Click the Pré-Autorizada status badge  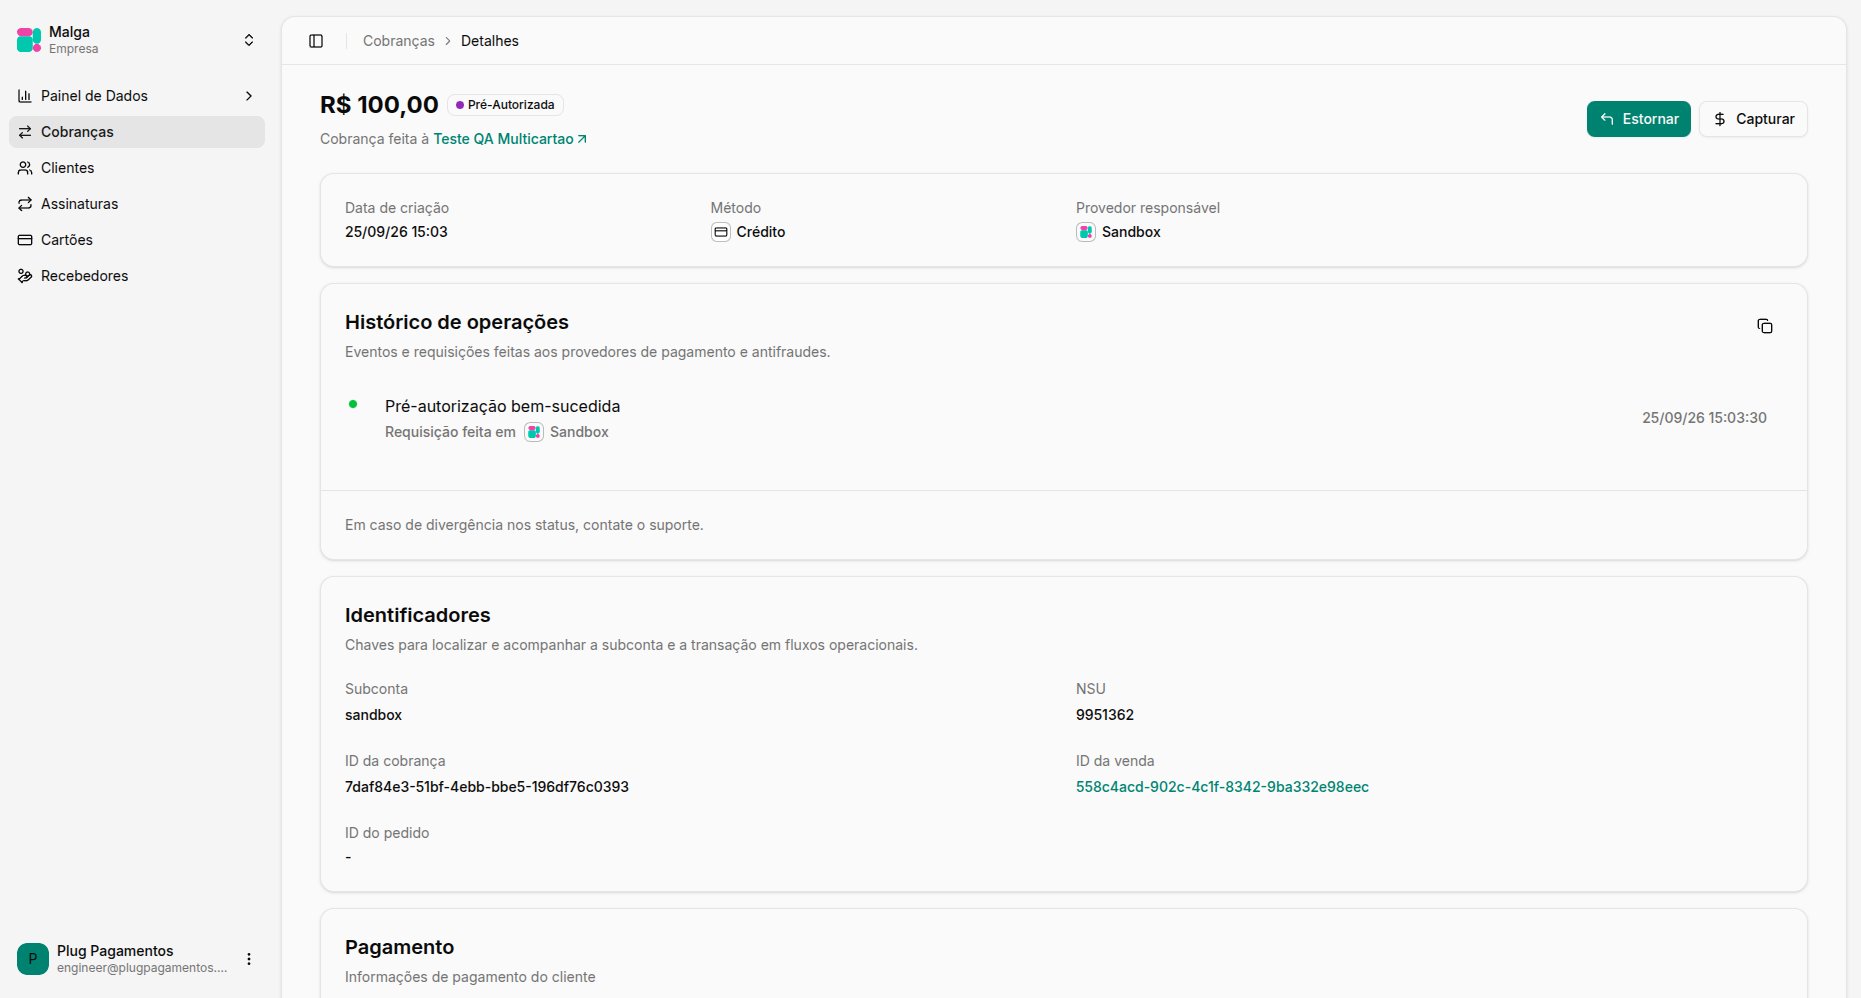(505, 105)
